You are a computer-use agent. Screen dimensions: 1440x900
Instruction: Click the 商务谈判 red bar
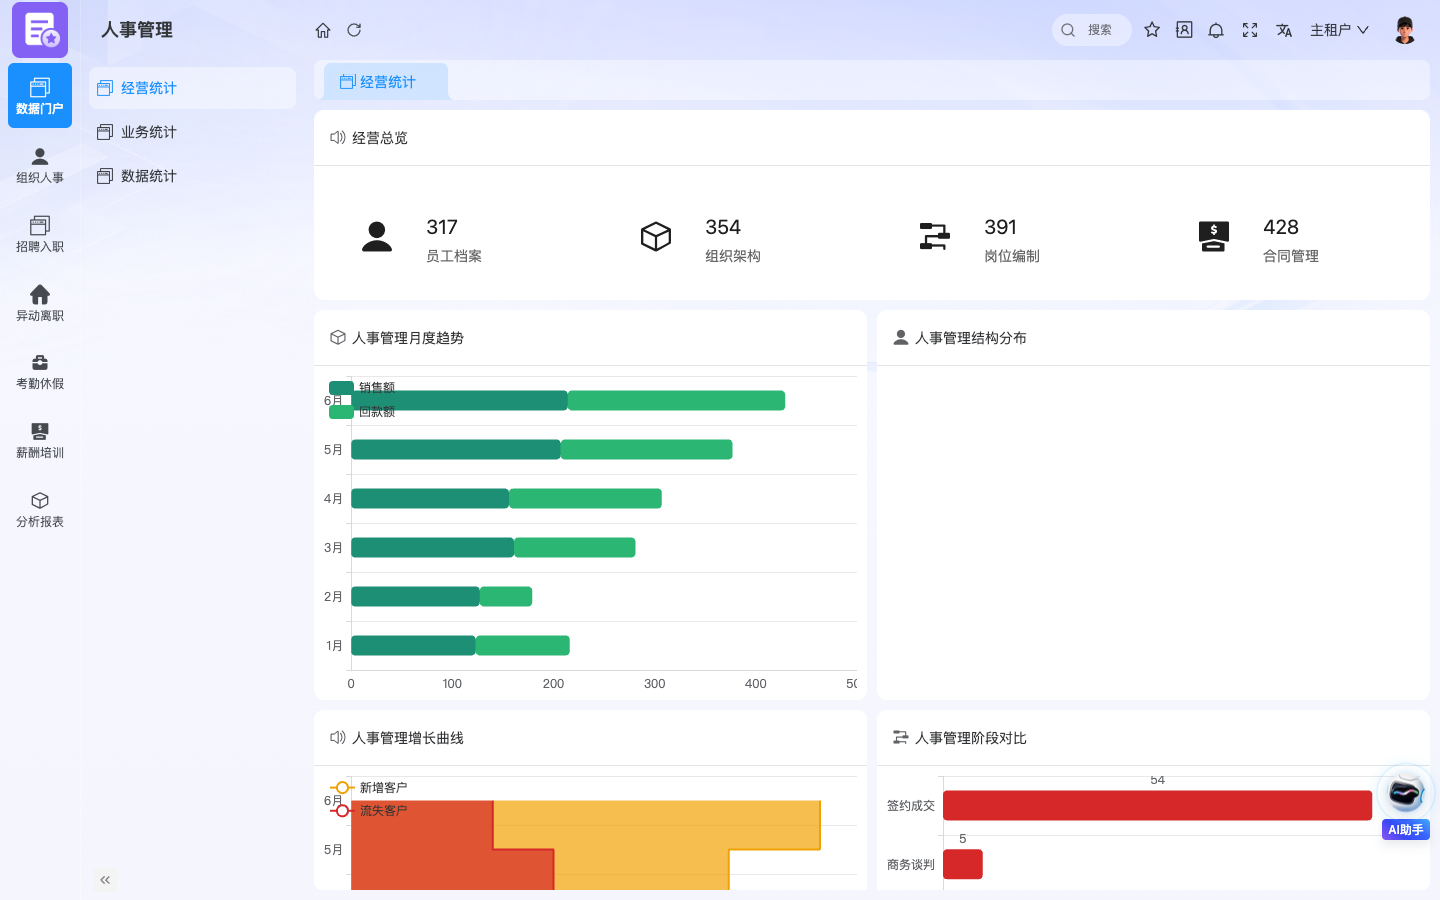tap(963, 864)
